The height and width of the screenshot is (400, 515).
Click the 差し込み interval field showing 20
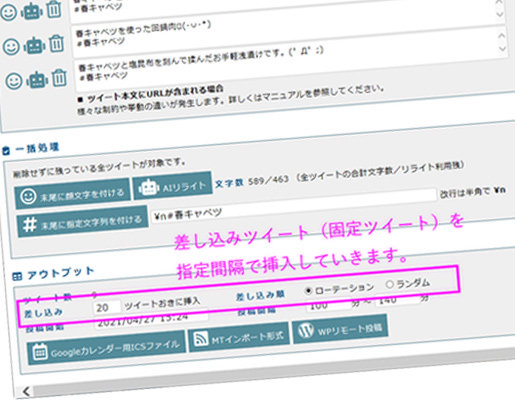[x=107, y=307]
